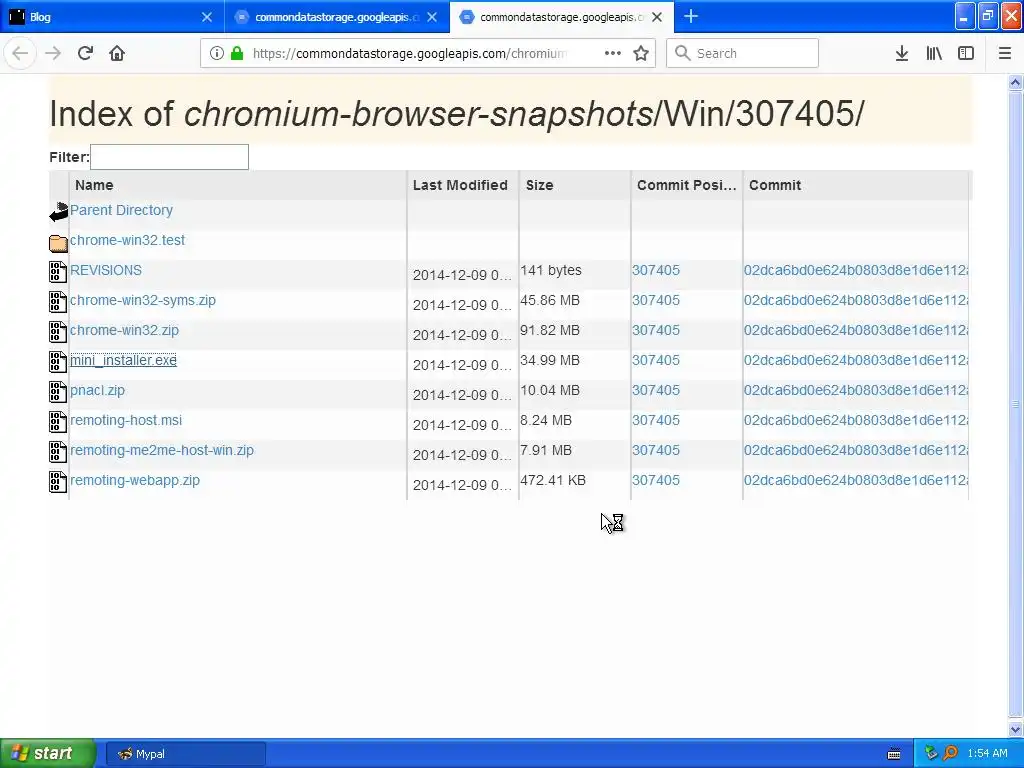This screenshot has width=1024, height=768.
Task: Download pnacl.zip
Action: 97,391
